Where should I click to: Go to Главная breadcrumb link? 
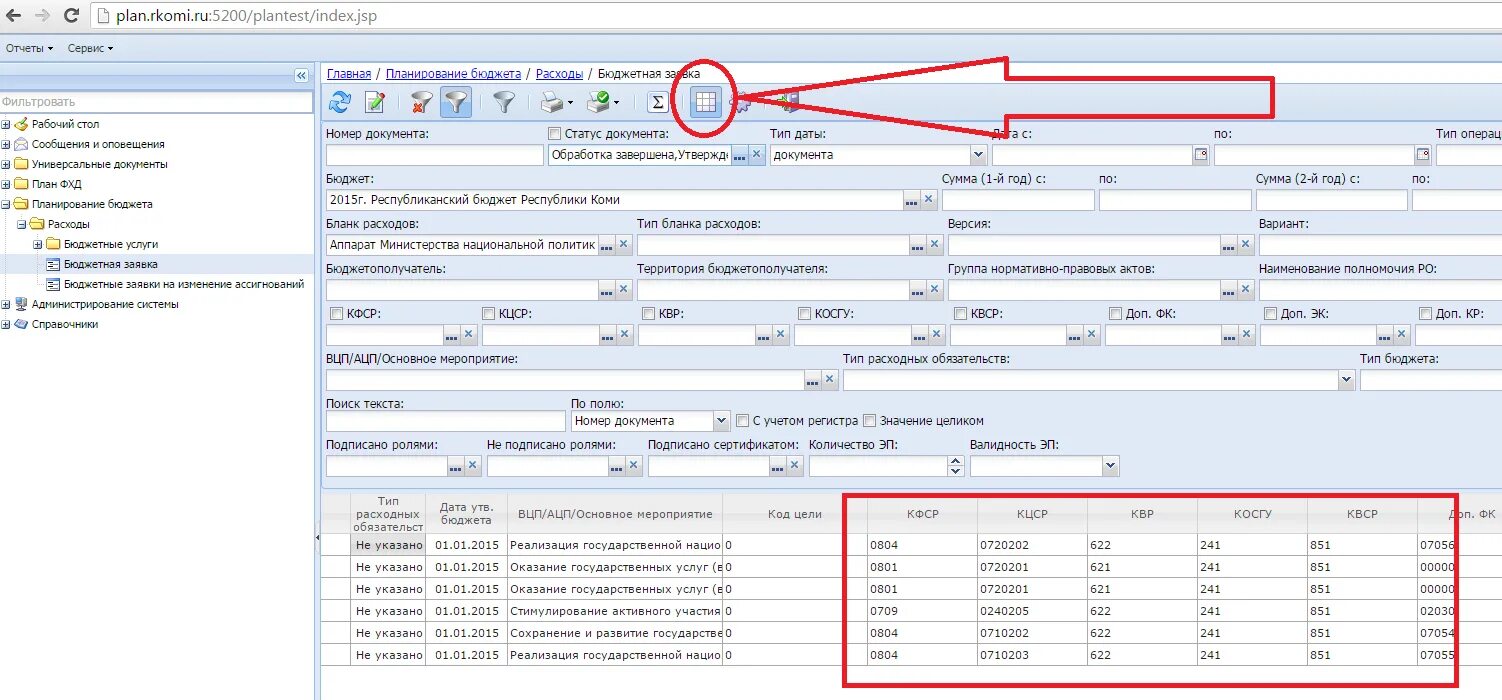[349, 74]
